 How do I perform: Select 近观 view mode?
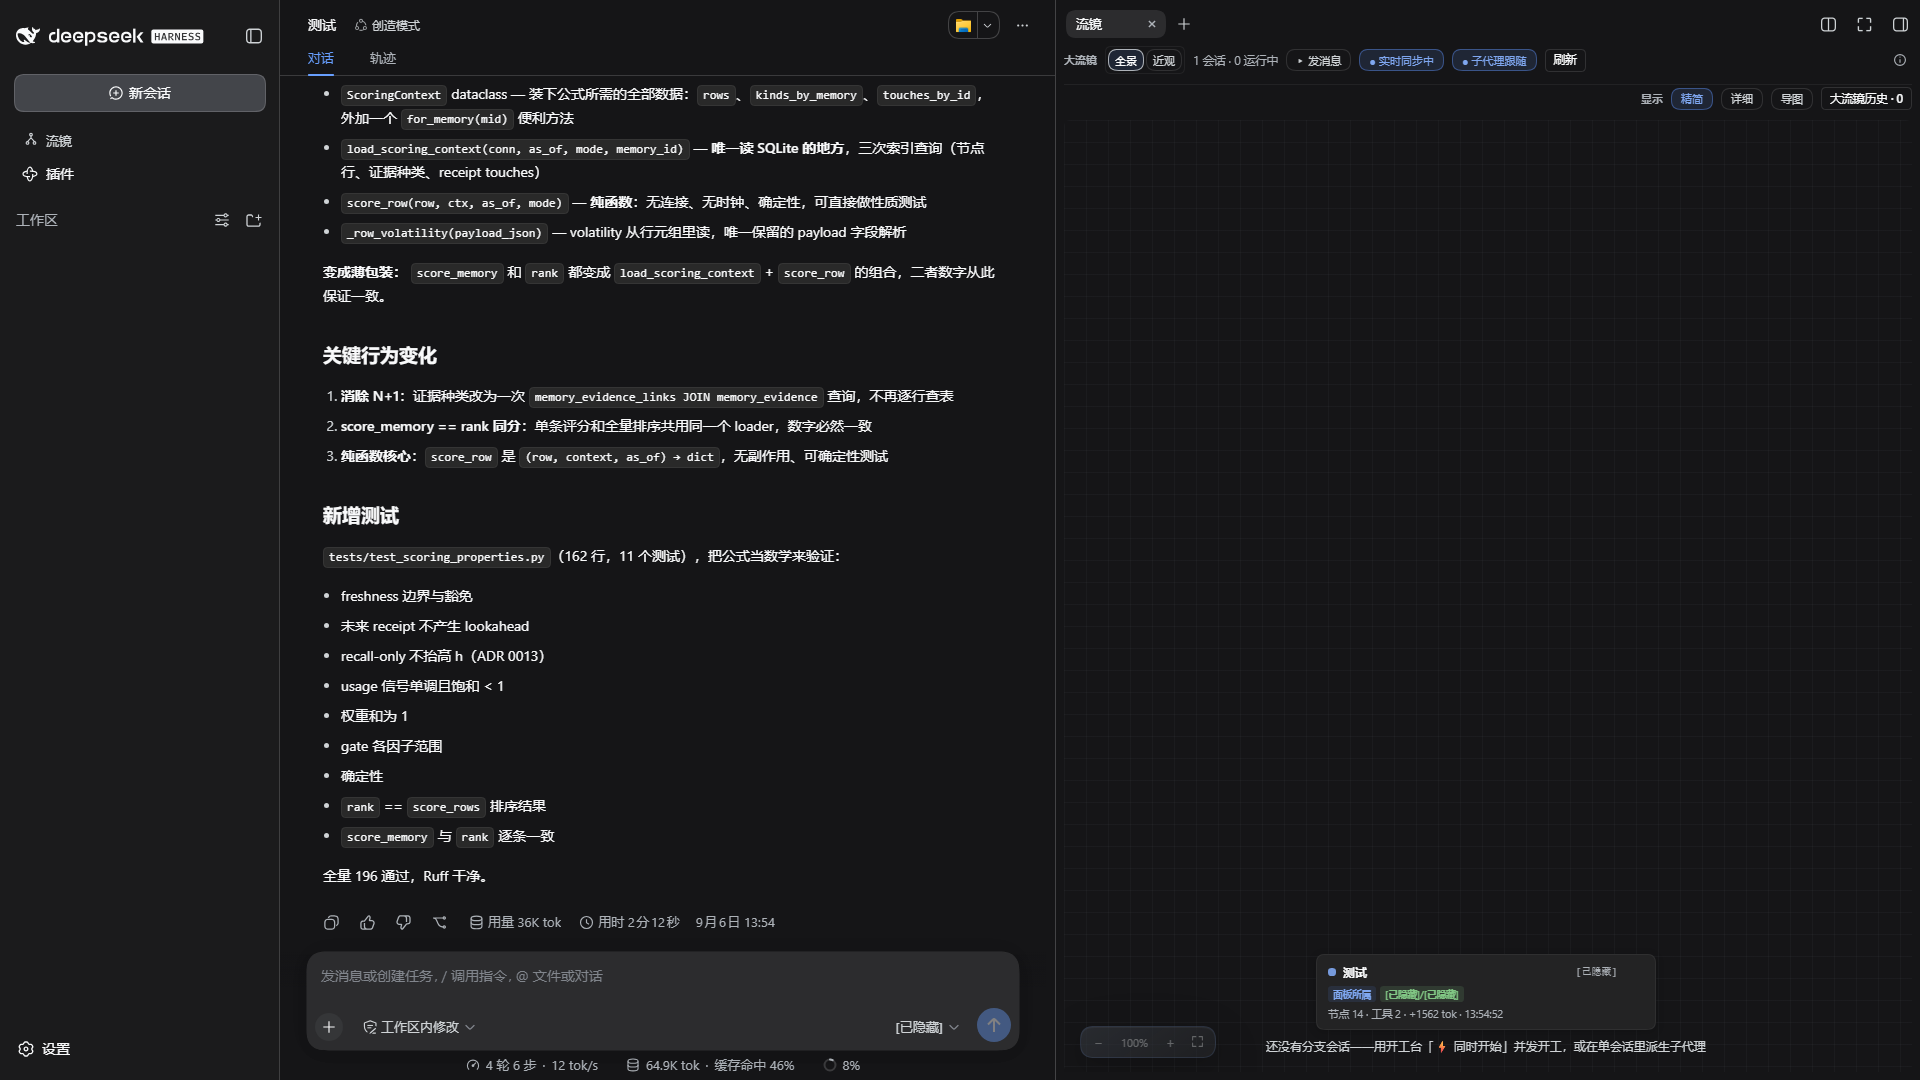tap(1163, 61)
